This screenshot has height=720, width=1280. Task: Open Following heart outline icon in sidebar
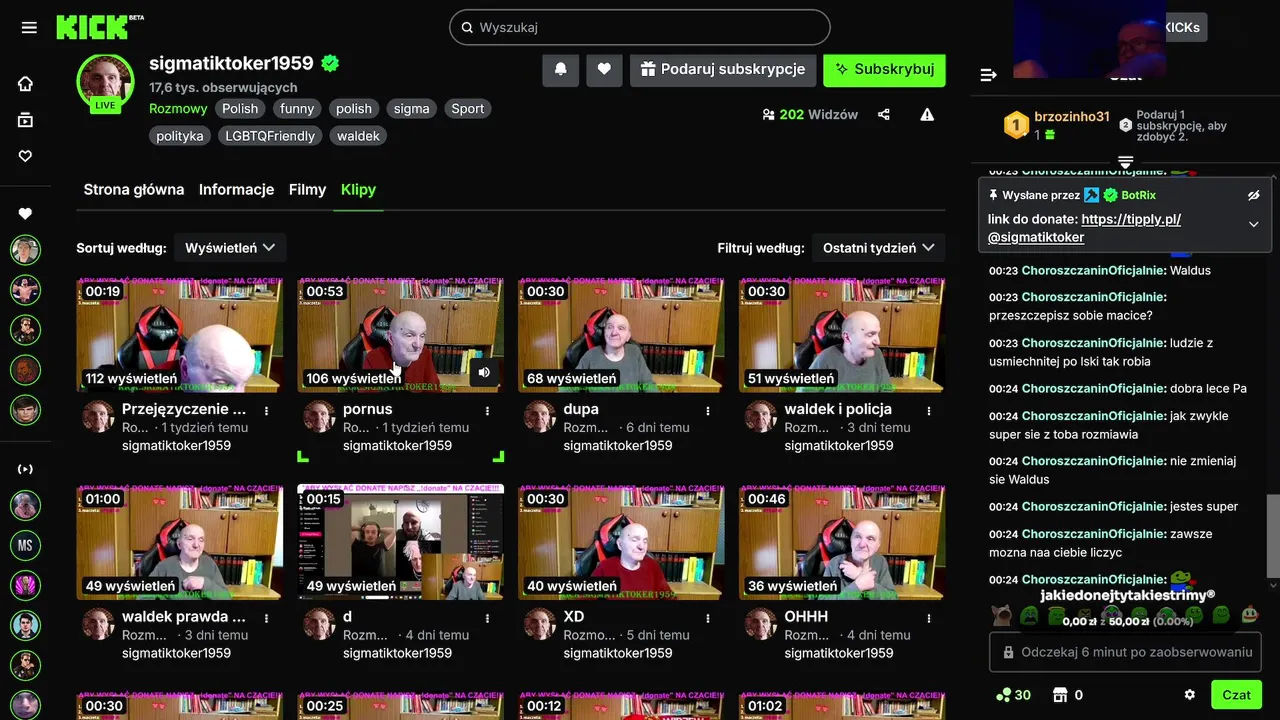click(x=25, y=156)
